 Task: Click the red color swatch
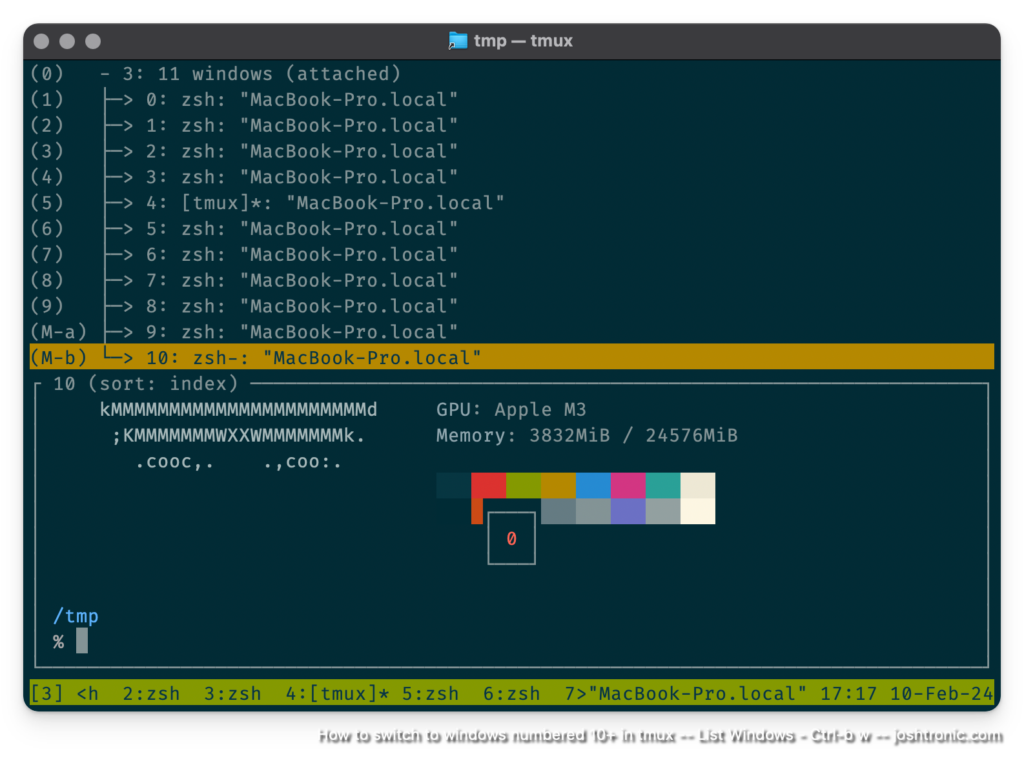click(x=488, y=485)
